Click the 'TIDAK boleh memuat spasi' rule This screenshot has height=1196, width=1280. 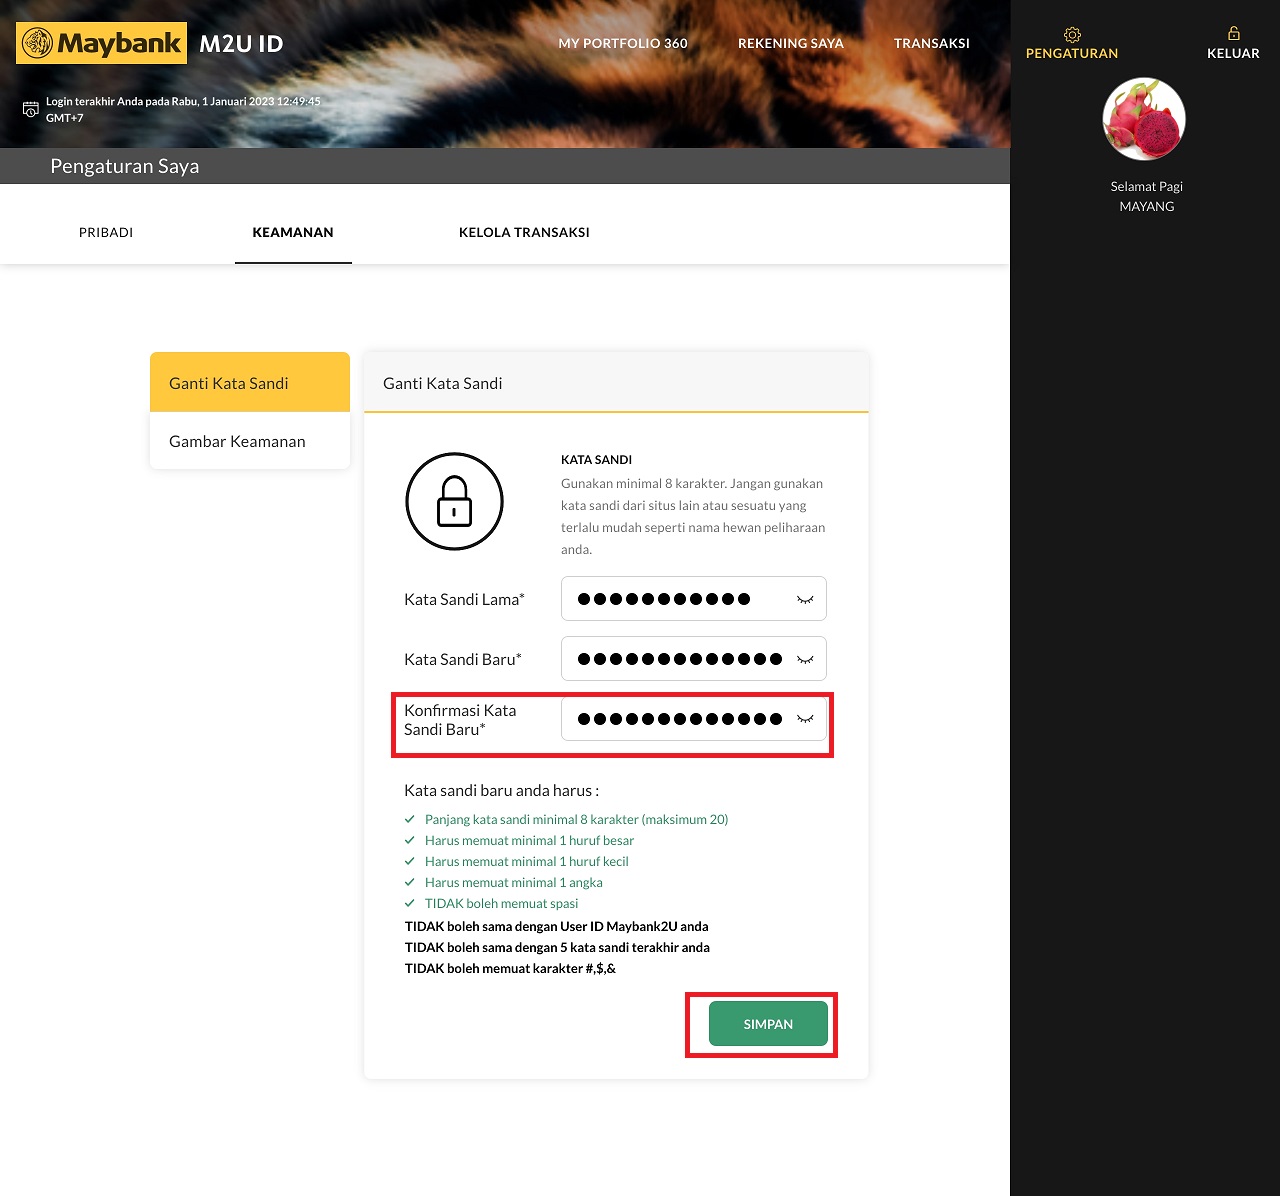coord(501,903)
